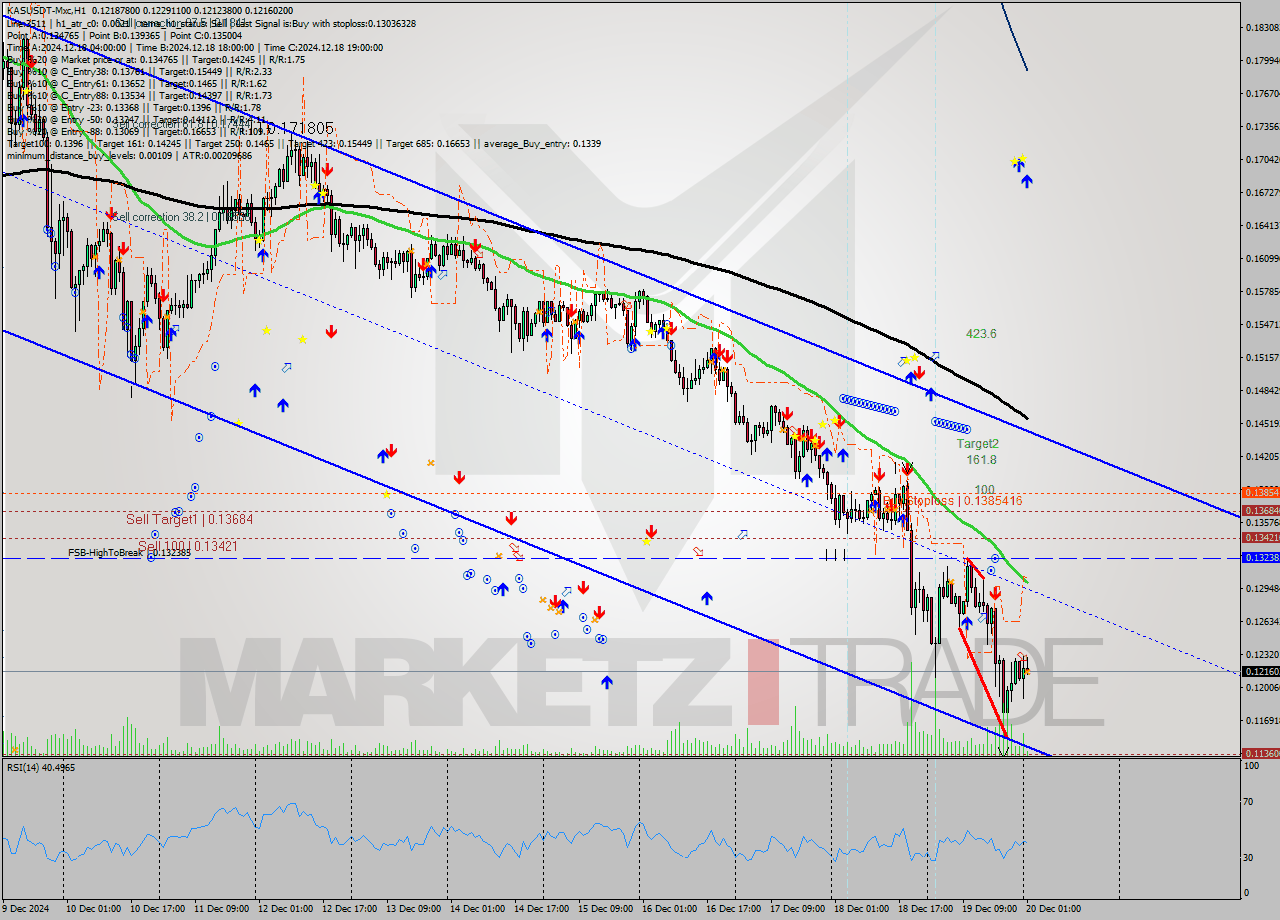This screenshot has width=1280, height=920.
Task: Select the 'Sell Target1 | 0.13684' label
Action: point(189,519)
